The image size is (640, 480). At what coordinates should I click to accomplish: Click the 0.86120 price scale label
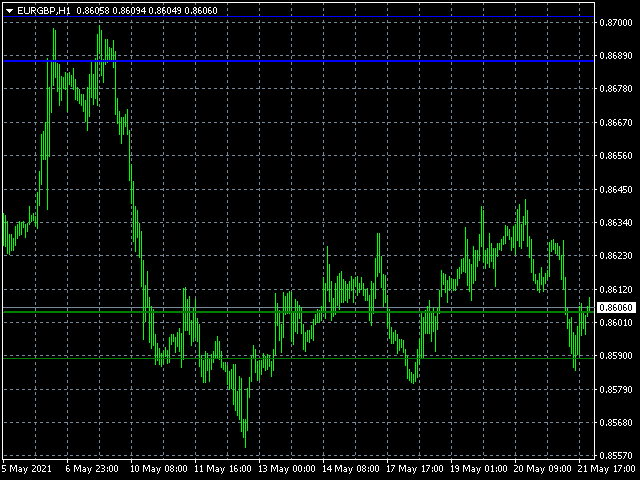point(616,289)
